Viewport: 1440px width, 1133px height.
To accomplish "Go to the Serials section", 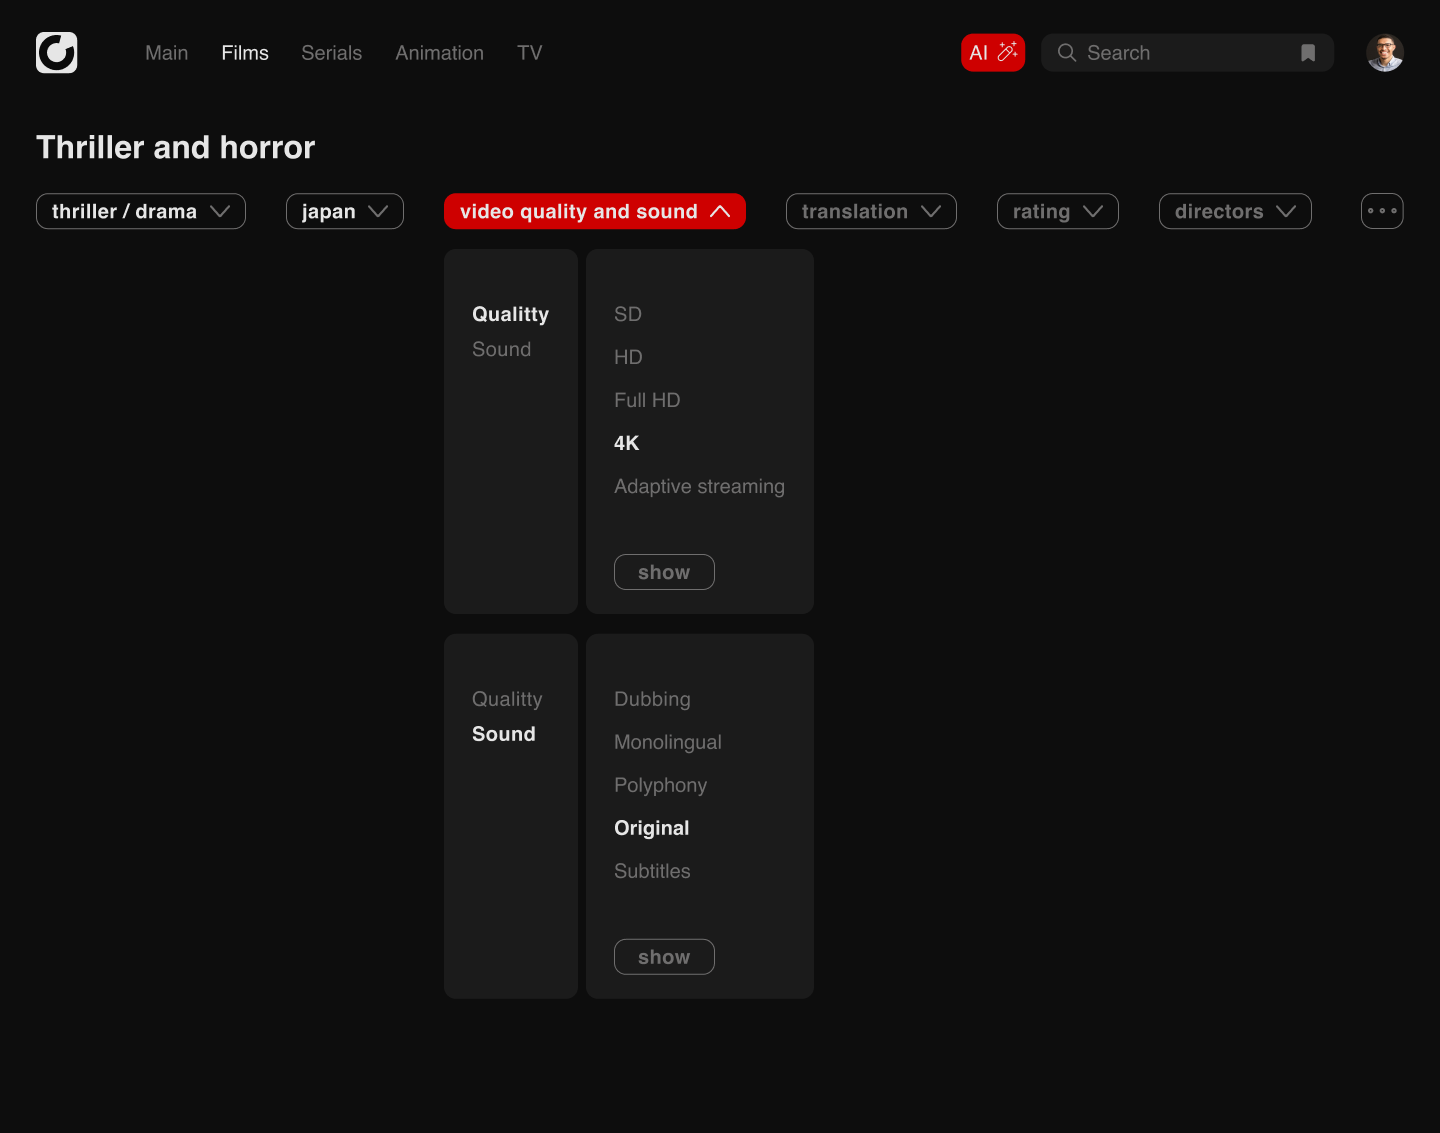I will pos(331,53).
